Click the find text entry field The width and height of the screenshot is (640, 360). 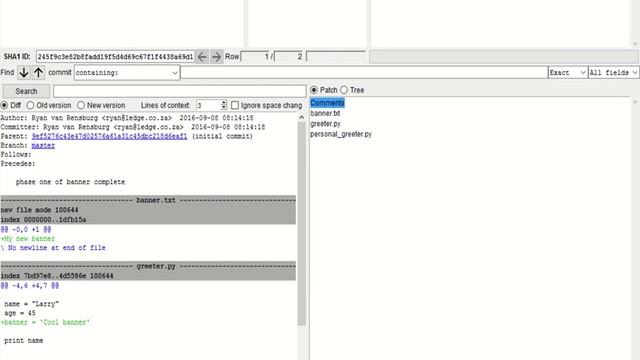[x=364, y=73]
